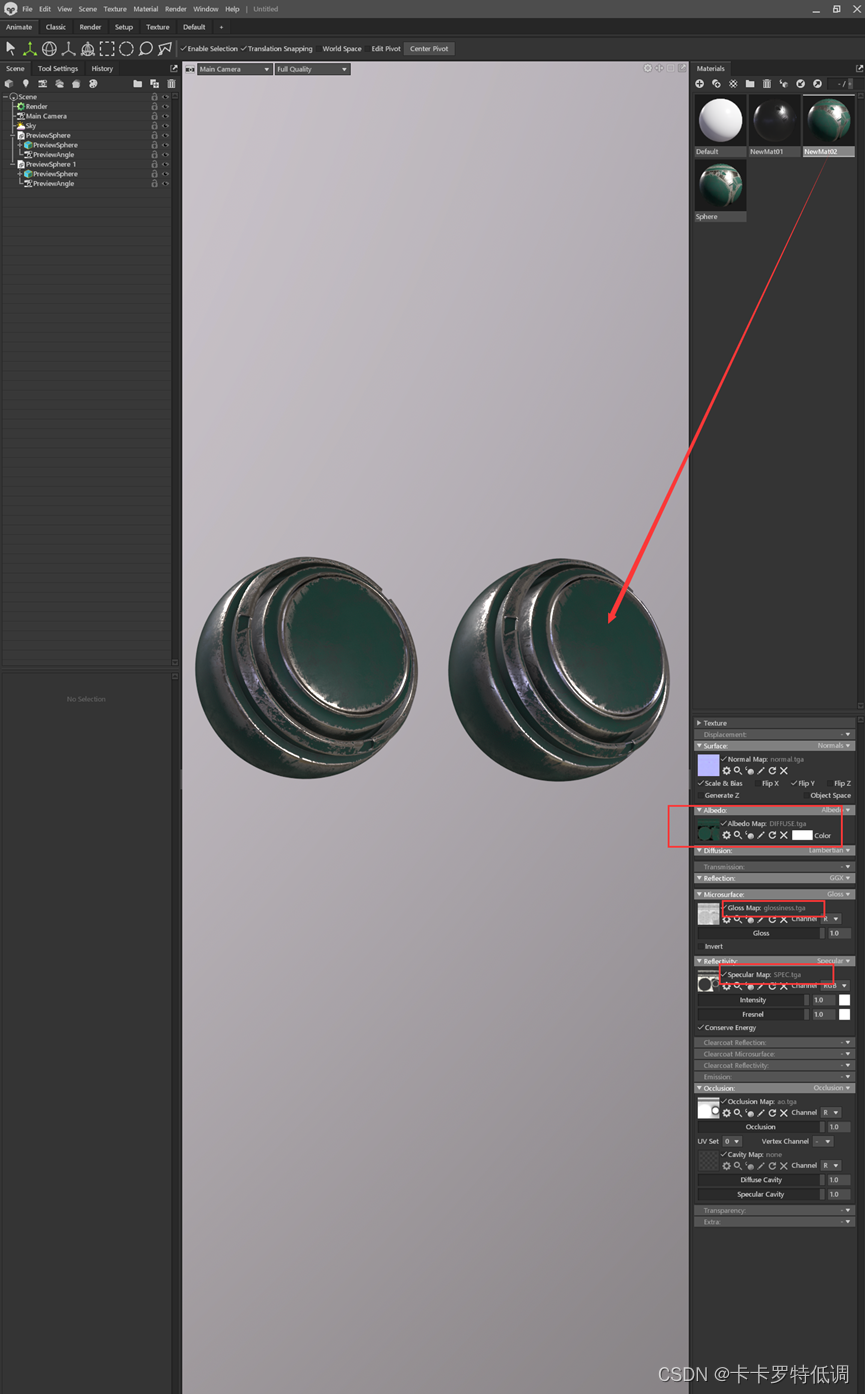Collapse the Occlusion section
The image size is (865, 1394).
[699, 1088]
